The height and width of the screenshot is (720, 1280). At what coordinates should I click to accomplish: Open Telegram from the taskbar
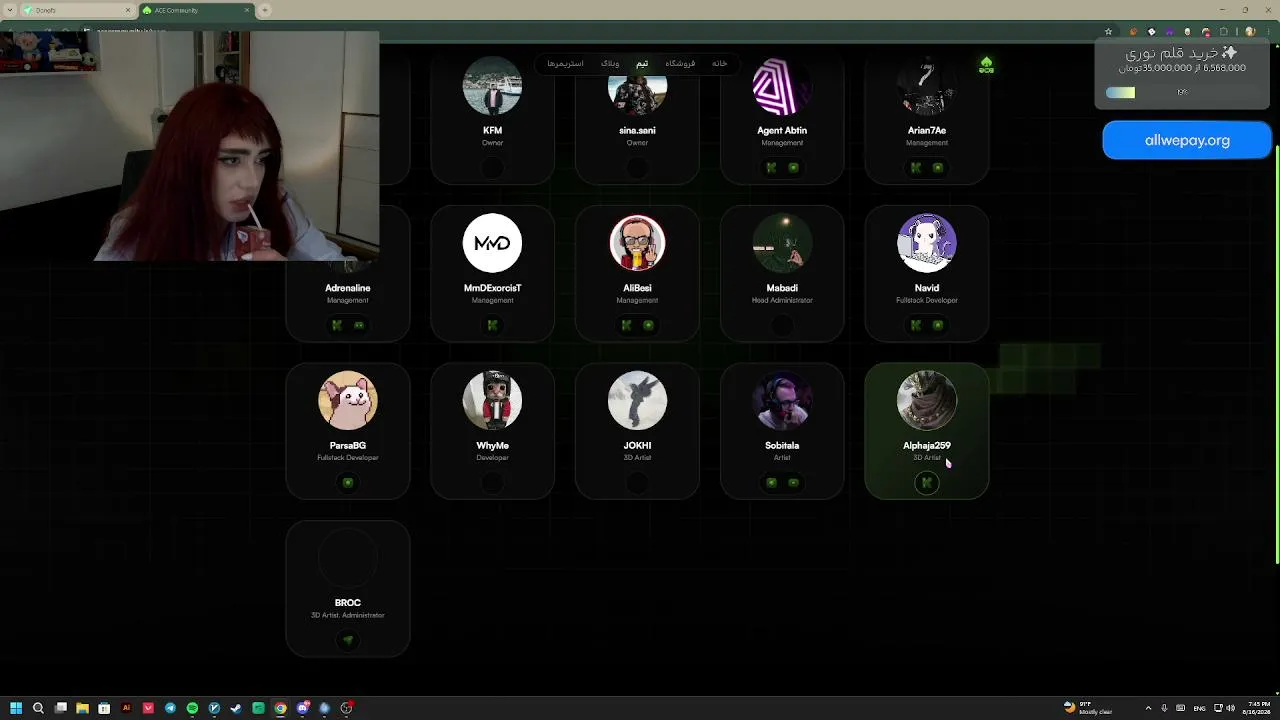click(170, 708)
